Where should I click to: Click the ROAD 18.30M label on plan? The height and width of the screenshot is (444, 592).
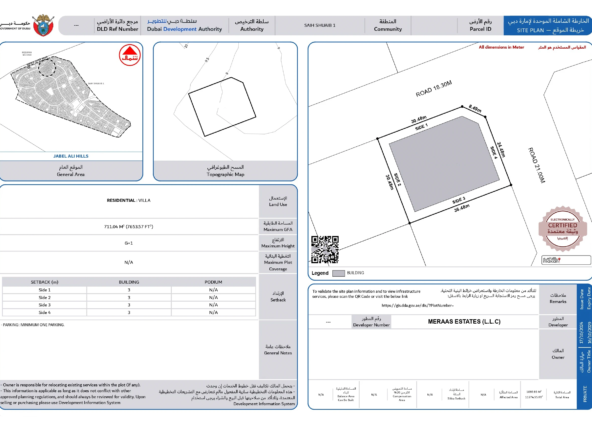pos(434,89)
